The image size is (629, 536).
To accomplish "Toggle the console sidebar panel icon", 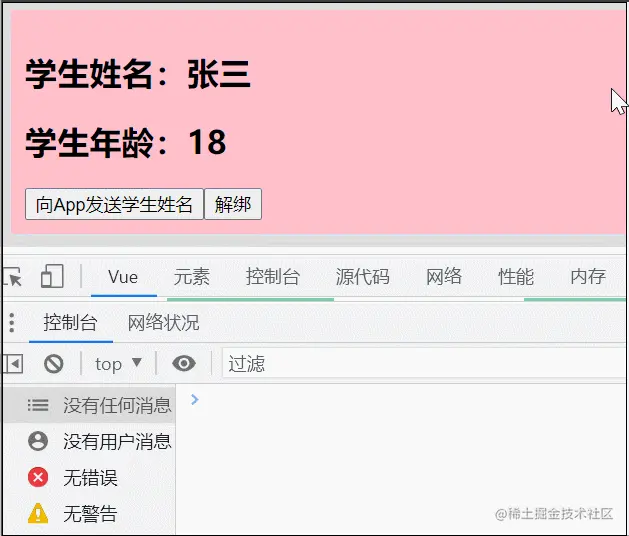I will 13,364.
